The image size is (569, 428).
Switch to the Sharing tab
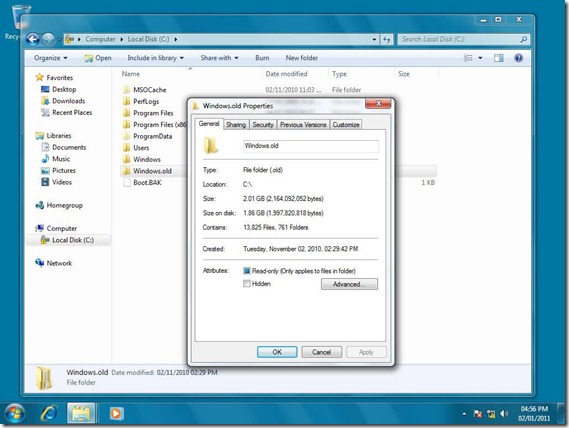[236, 125]
